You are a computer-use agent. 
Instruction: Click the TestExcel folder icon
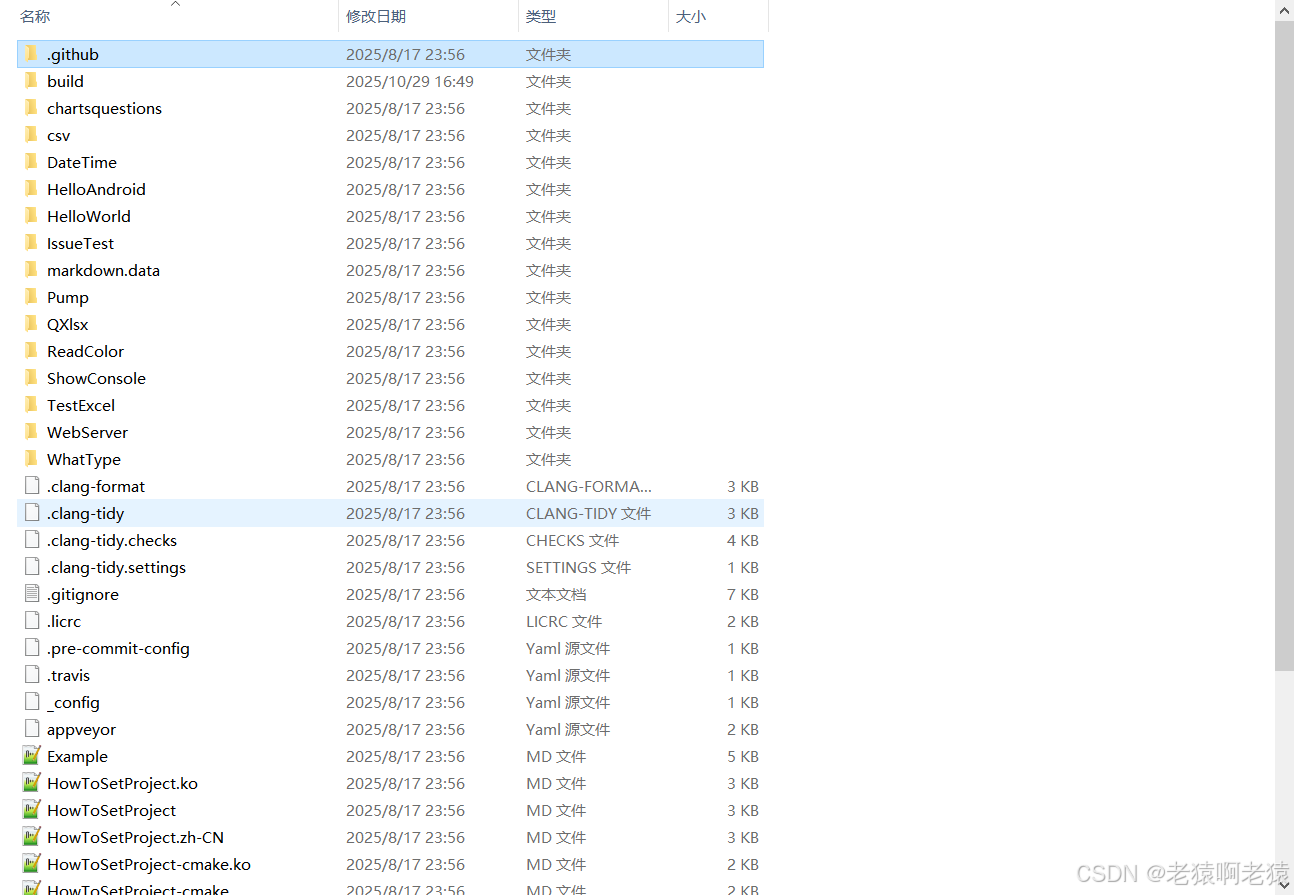tap(31, 405)
